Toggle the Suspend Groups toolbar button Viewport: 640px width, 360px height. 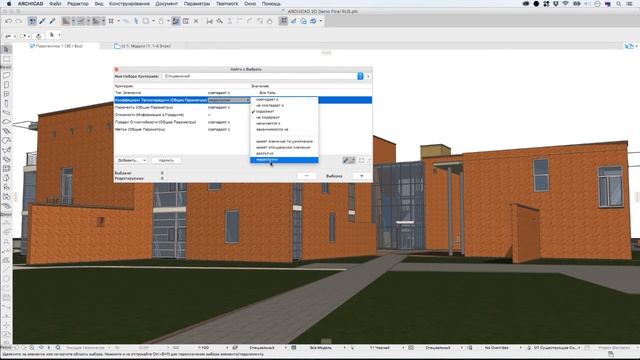(x=176, y=21)
